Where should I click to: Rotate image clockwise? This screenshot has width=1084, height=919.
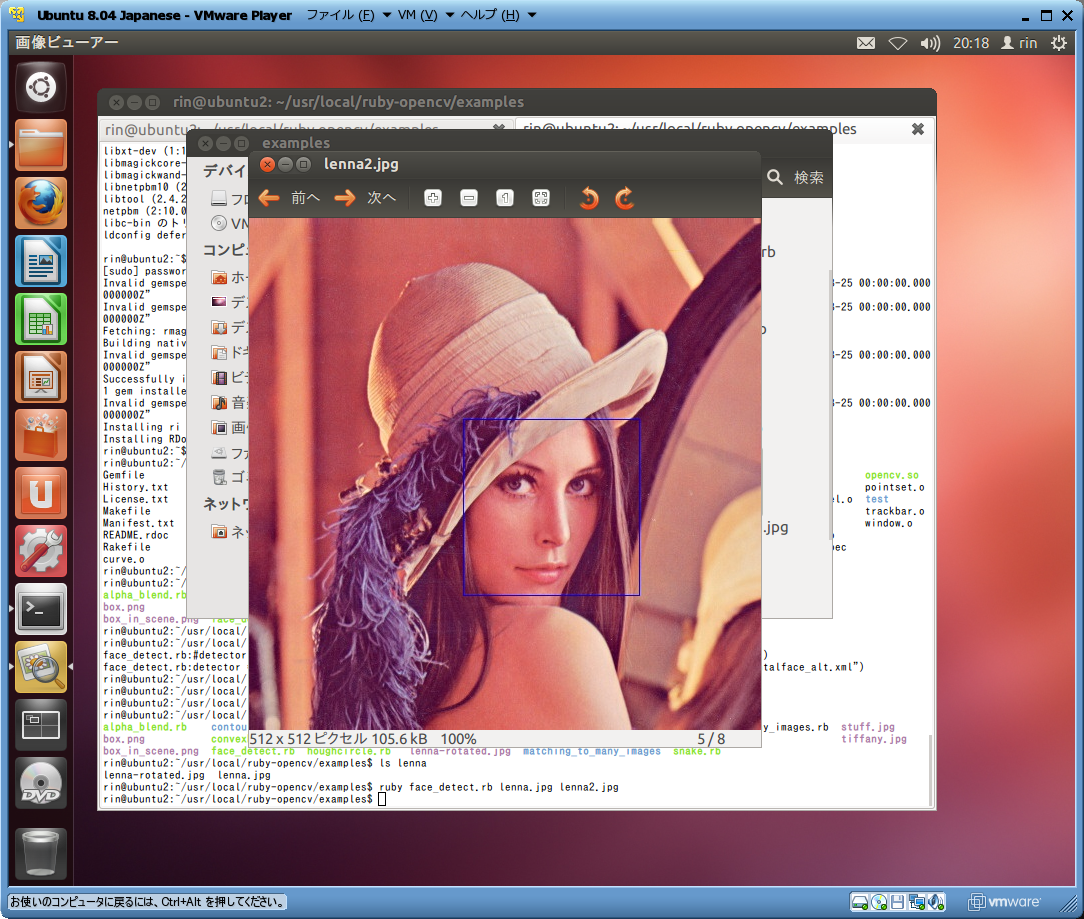coord(625,198)
